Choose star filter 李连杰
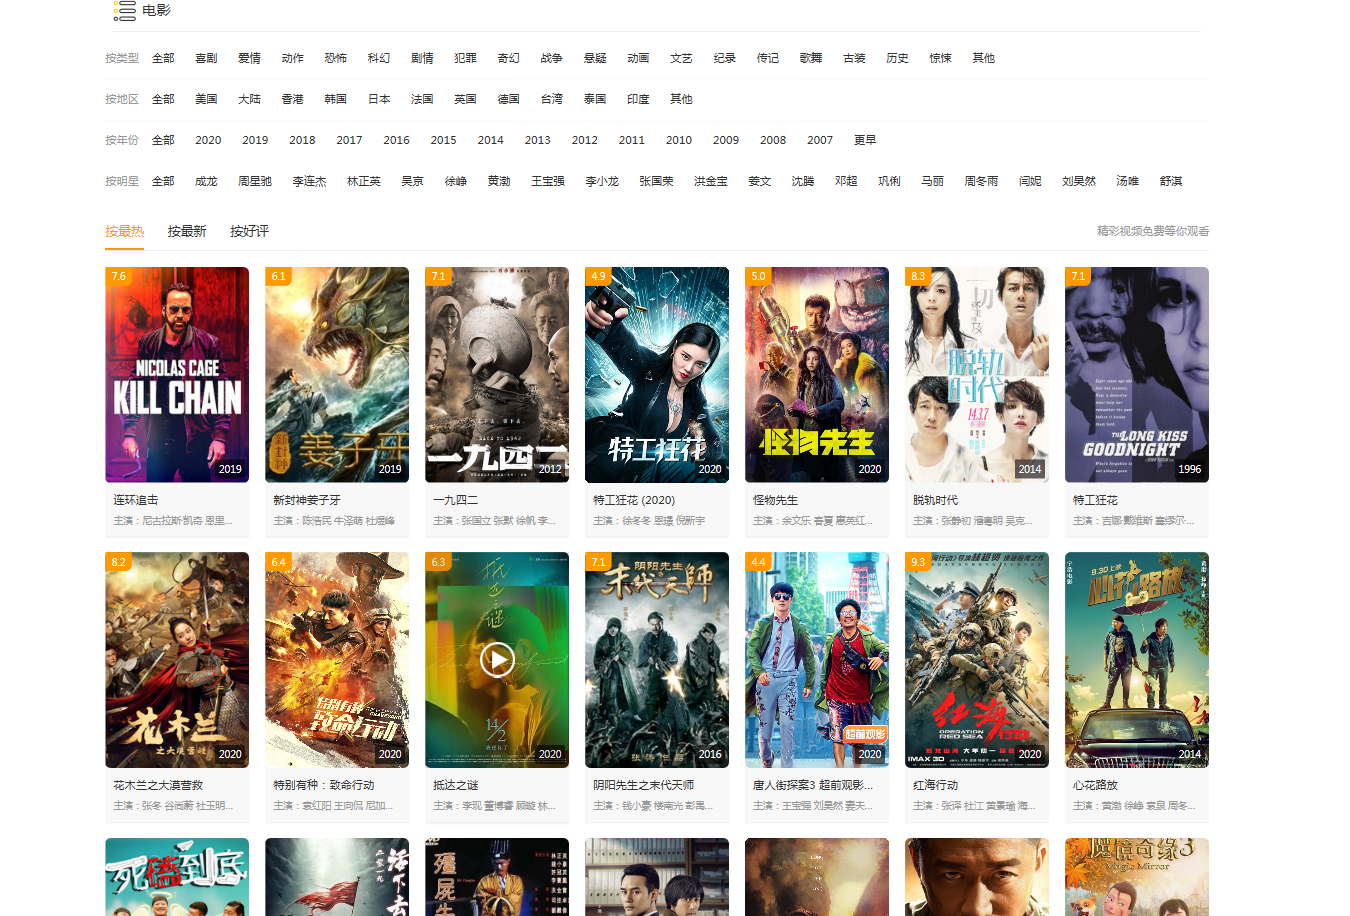Image resolution: width=1350 pixels, height=916 pixels. tap(309, 181)
